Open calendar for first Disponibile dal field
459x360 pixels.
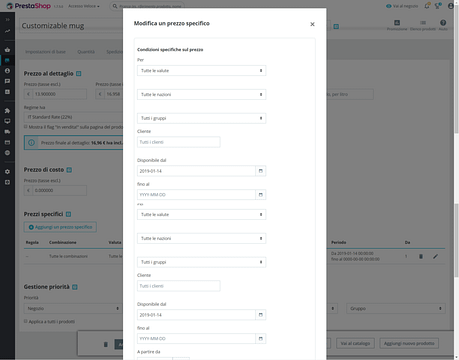261,171
